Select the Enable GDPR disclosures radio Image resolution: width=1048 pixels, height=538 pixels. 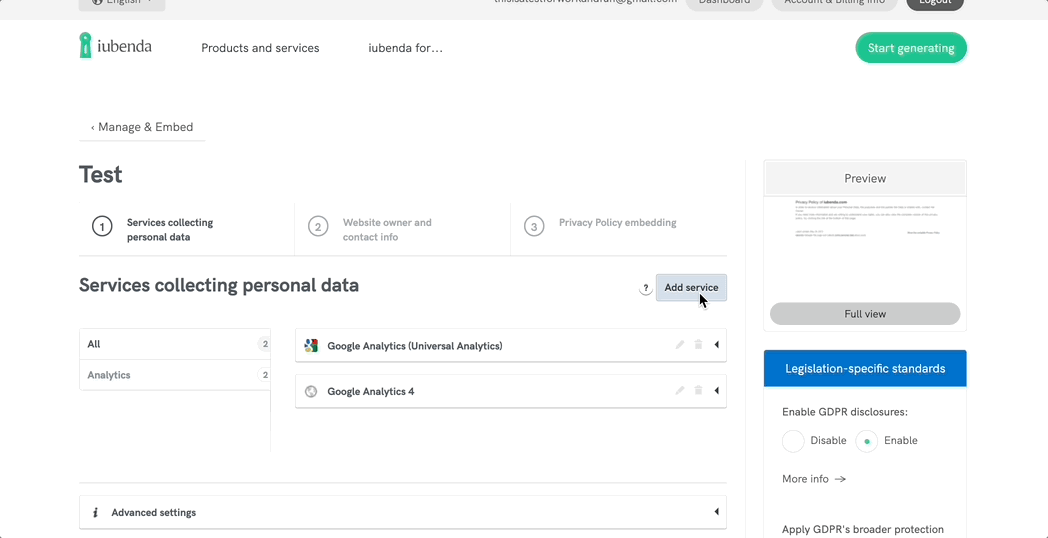[866, 441]
